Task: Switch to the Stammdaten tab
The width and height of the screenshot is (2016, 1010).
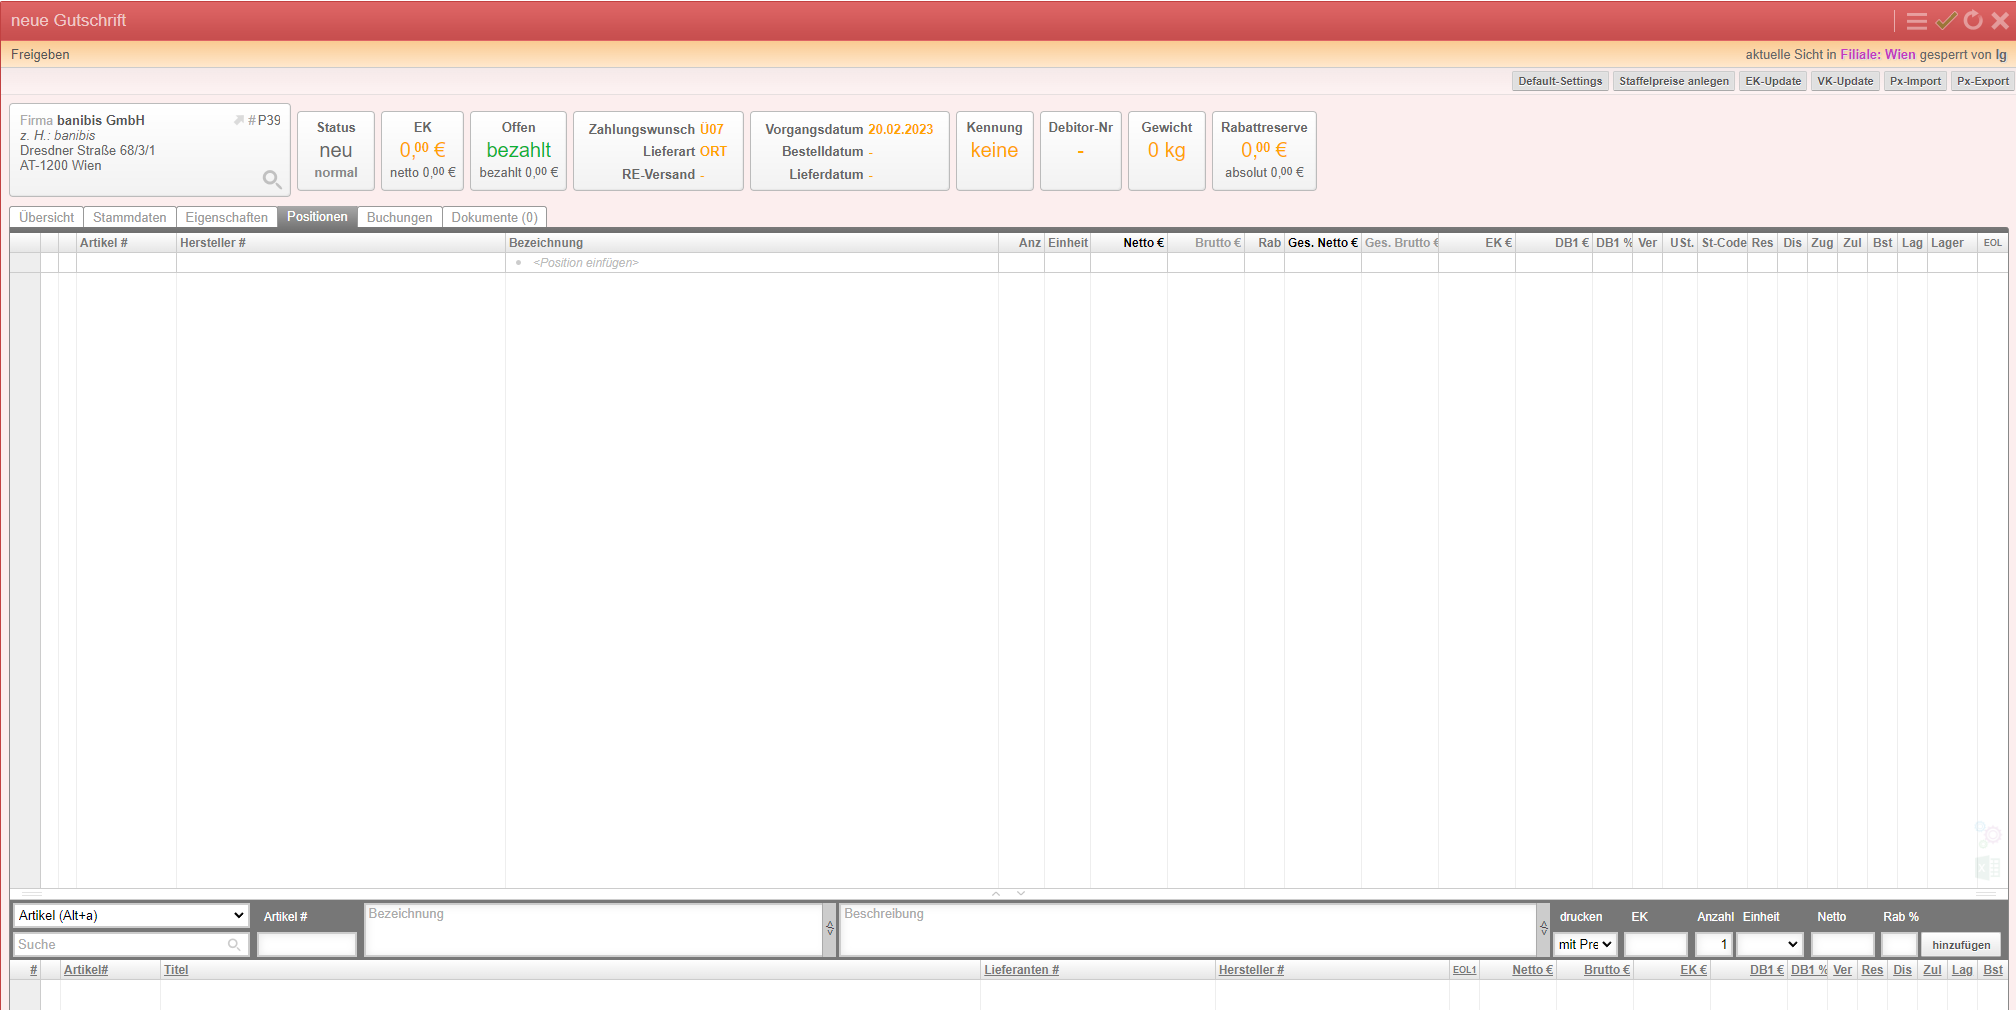Action: coord(130,217)
